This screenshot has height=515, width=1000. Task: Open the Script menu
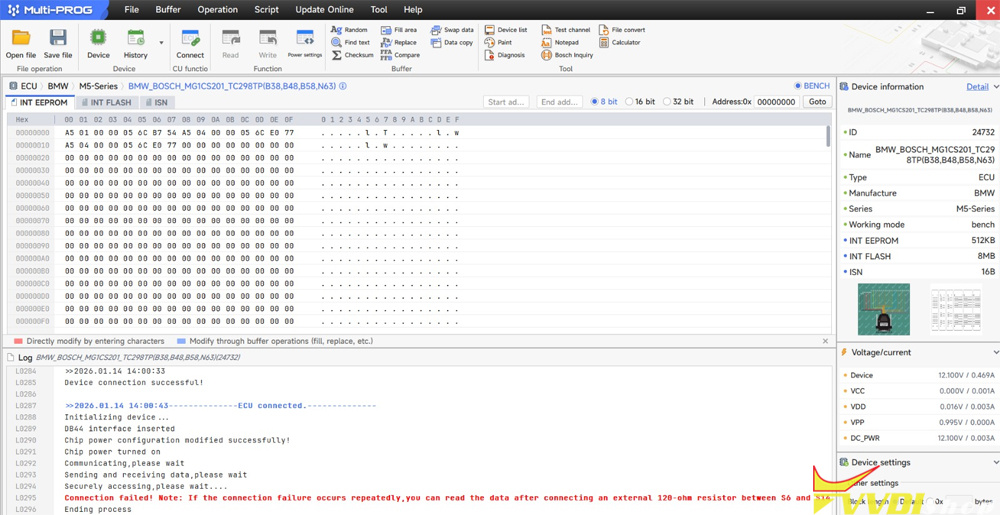[x=266, y=10]
